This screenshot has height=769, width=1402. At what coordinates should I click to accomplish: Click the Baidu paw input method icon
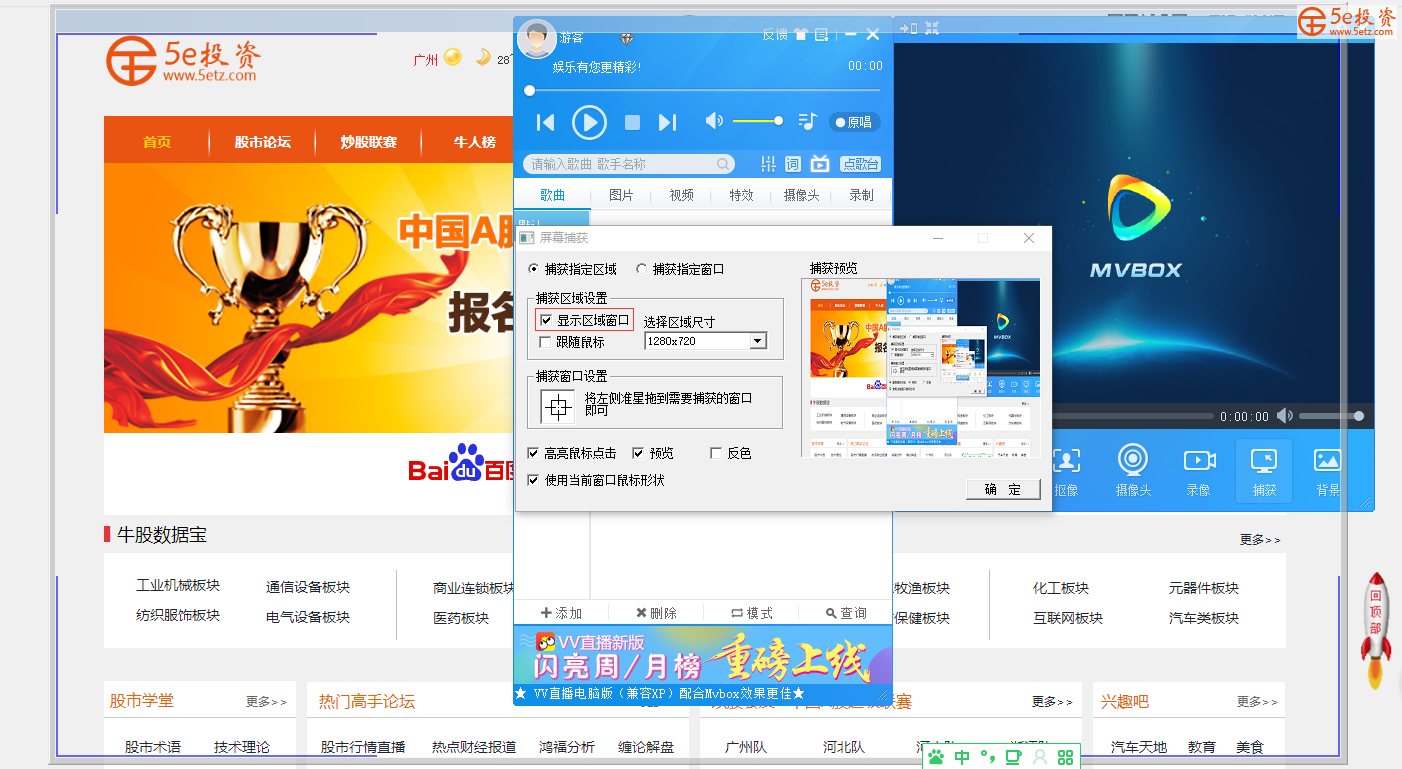point(936,757)
